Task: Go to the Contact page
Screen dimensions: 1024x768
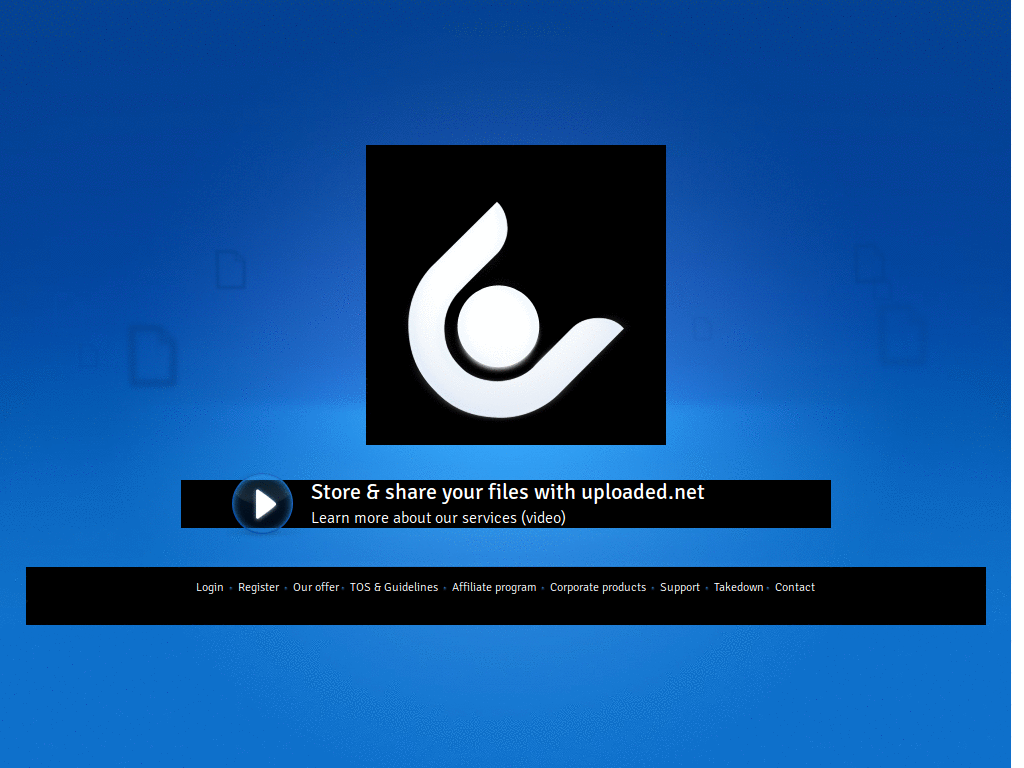Action: (795, 587)
